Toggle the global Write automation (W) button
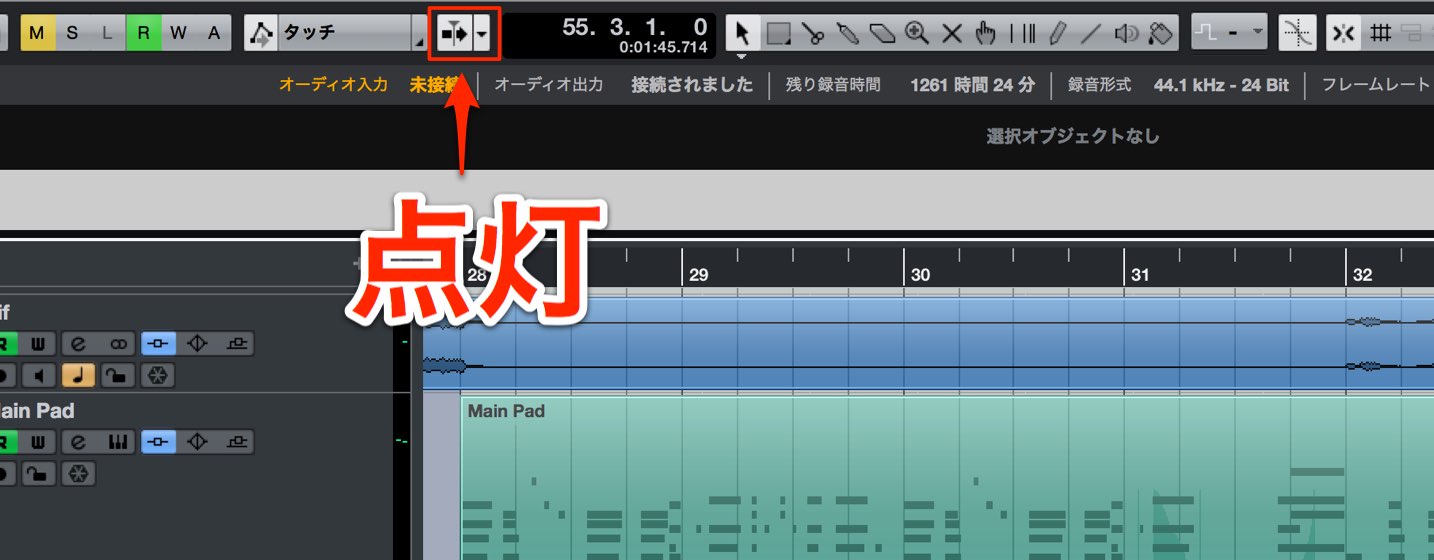Screen dimensions: 1434x560 click(x=178, y=33)
